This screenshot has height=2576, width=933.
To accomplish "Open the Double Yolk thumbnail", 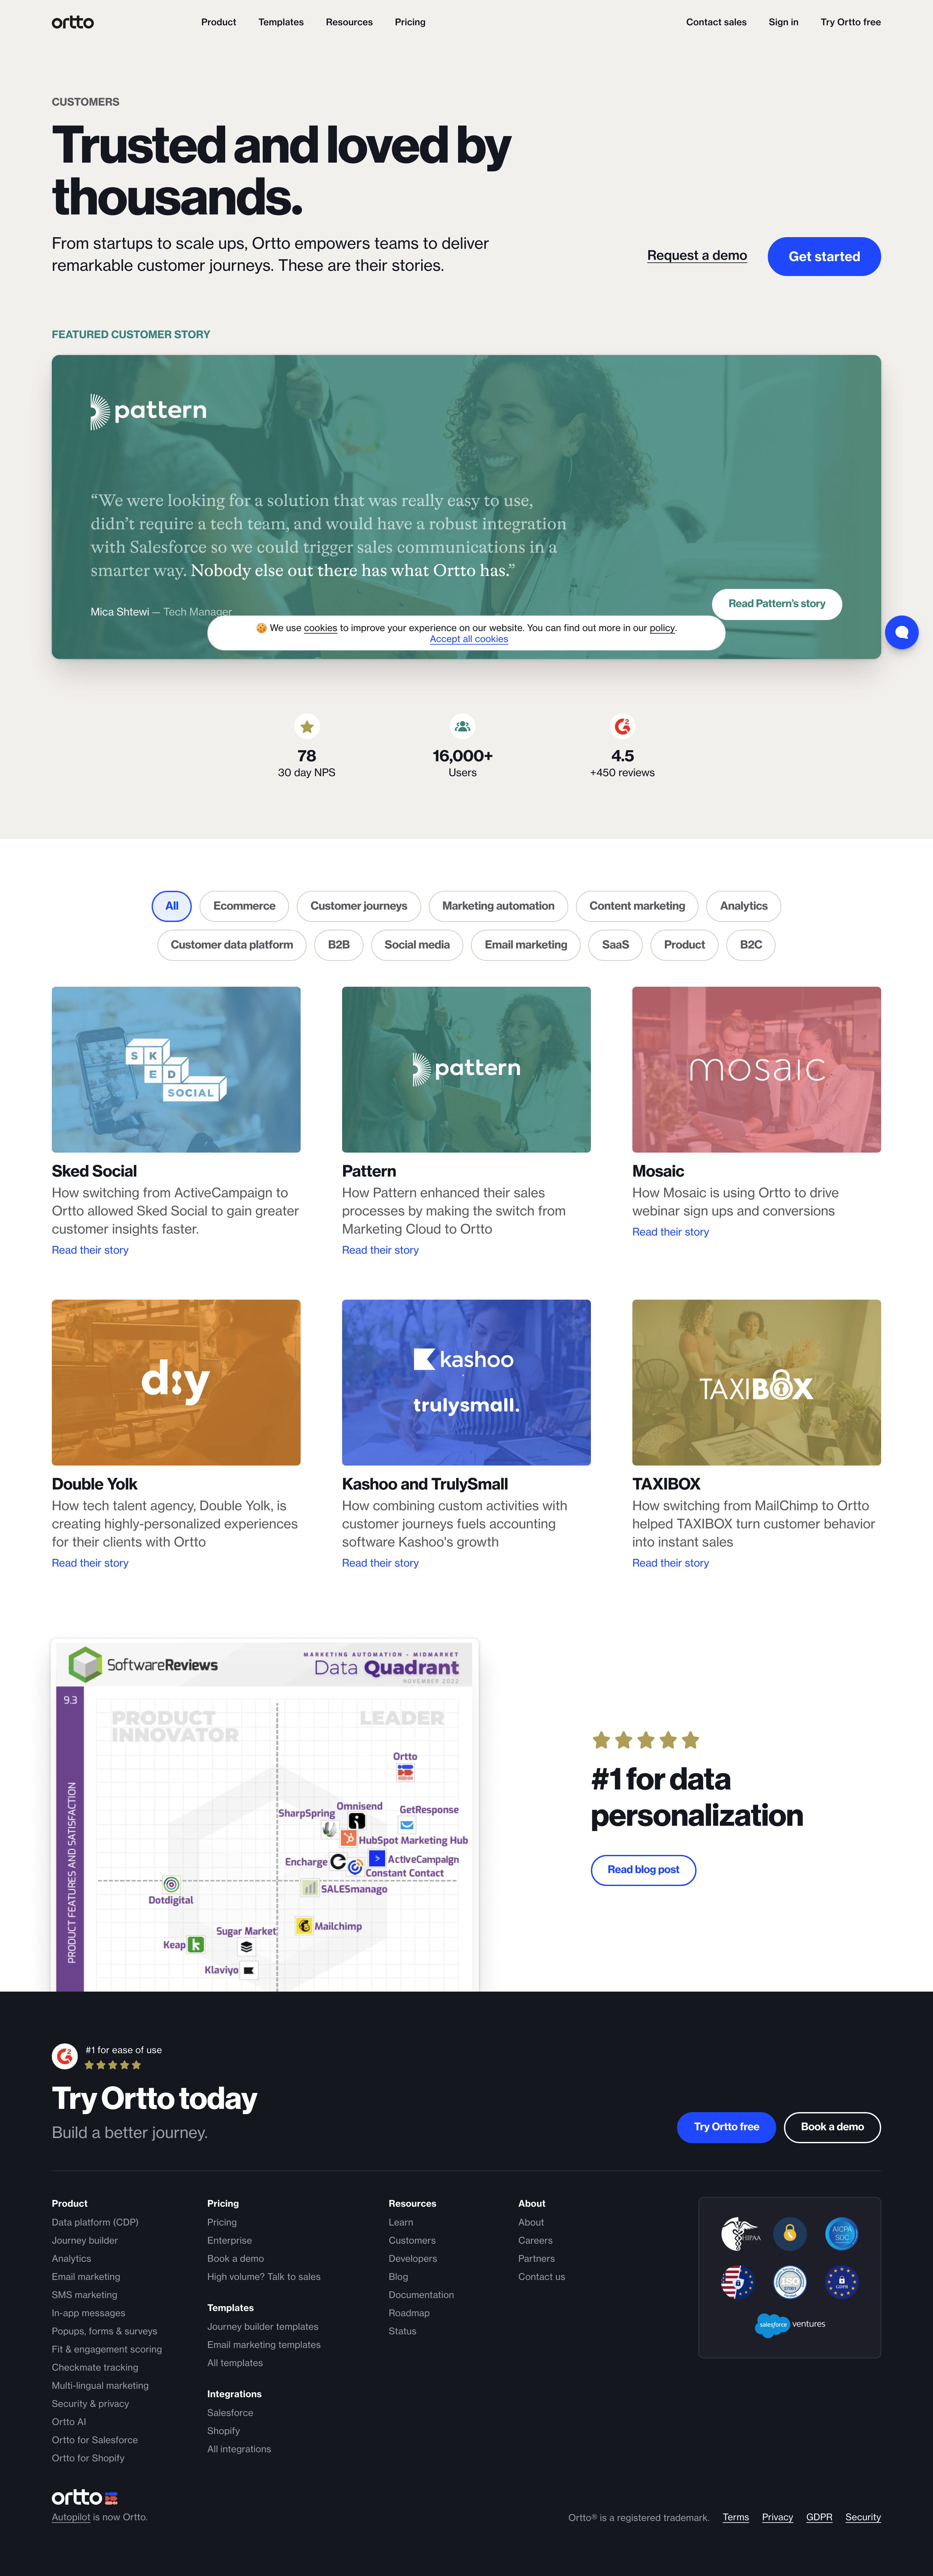I will pos(176,1383).
